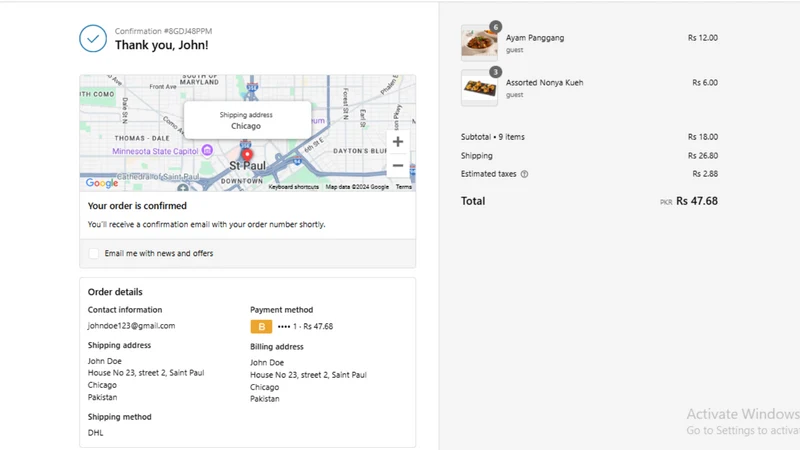Viewport: 800px width, 450px height.
Task: Open Ayam Panggang product thumbnail
Action: point(479,43)
